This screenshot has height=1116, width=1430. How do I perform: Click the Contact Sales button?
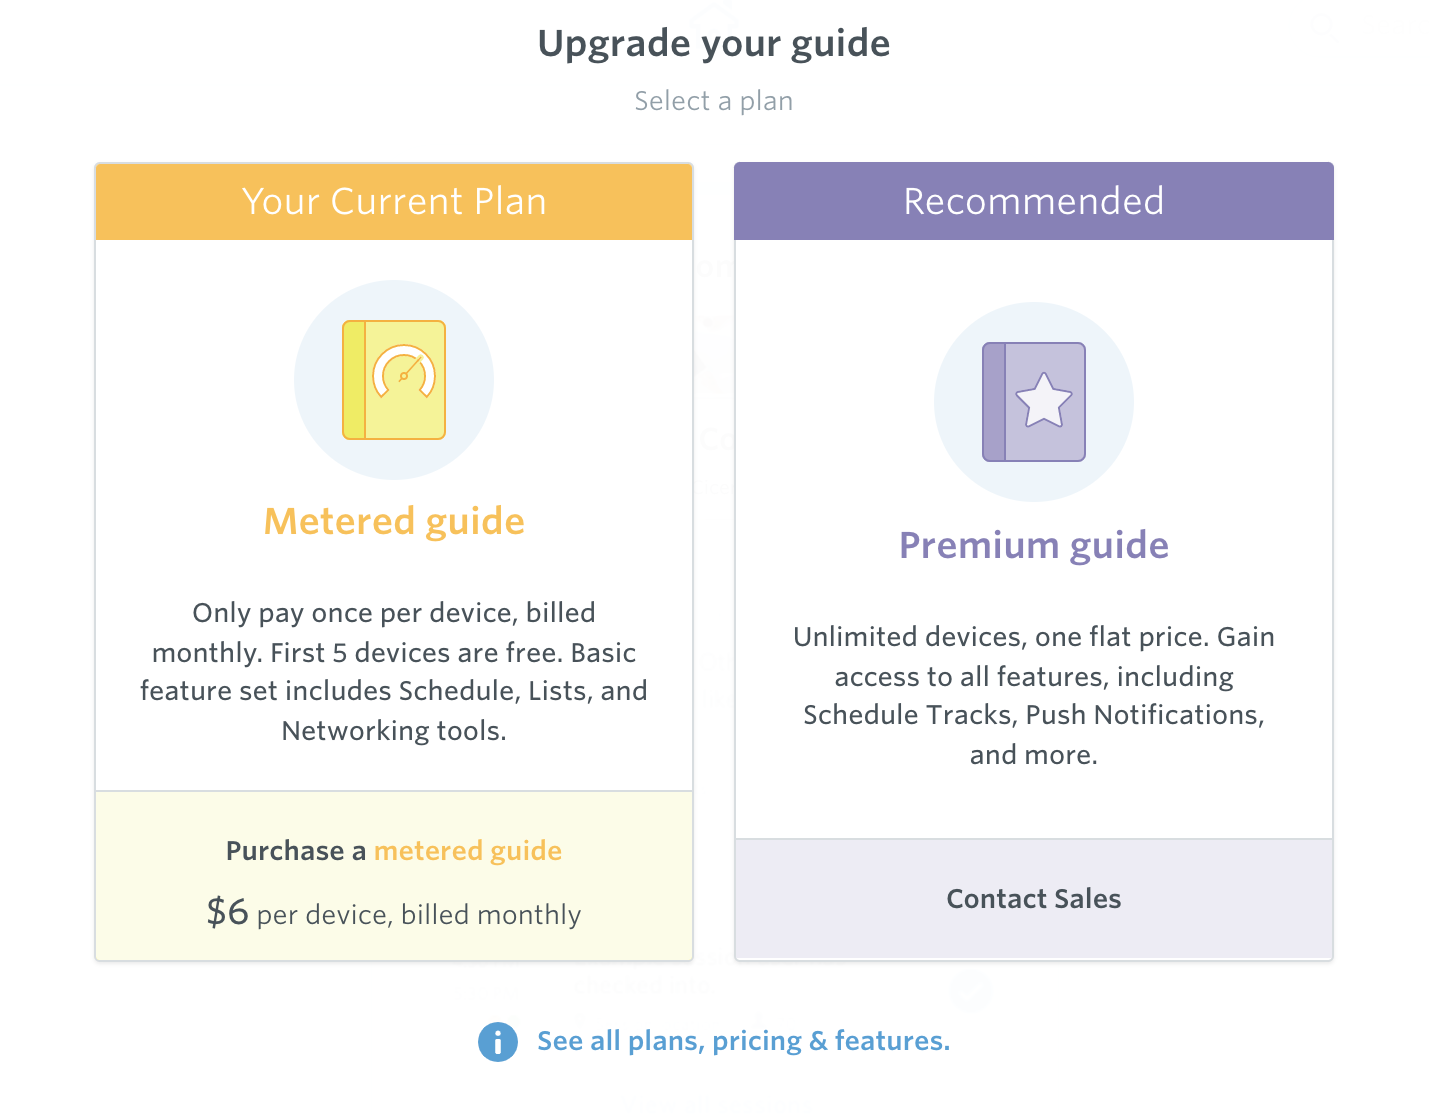pos(1034,899)
